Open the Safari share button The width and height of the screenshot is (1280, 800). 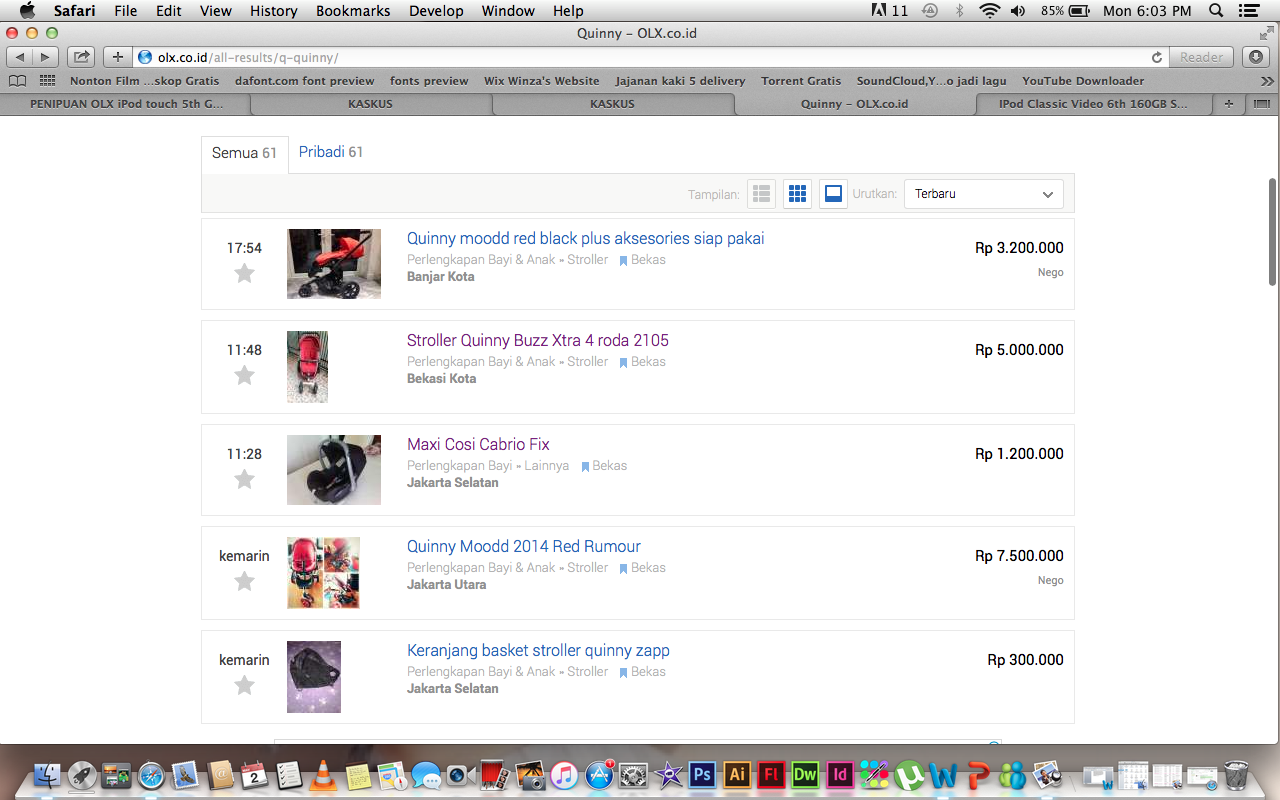(82, 57)
